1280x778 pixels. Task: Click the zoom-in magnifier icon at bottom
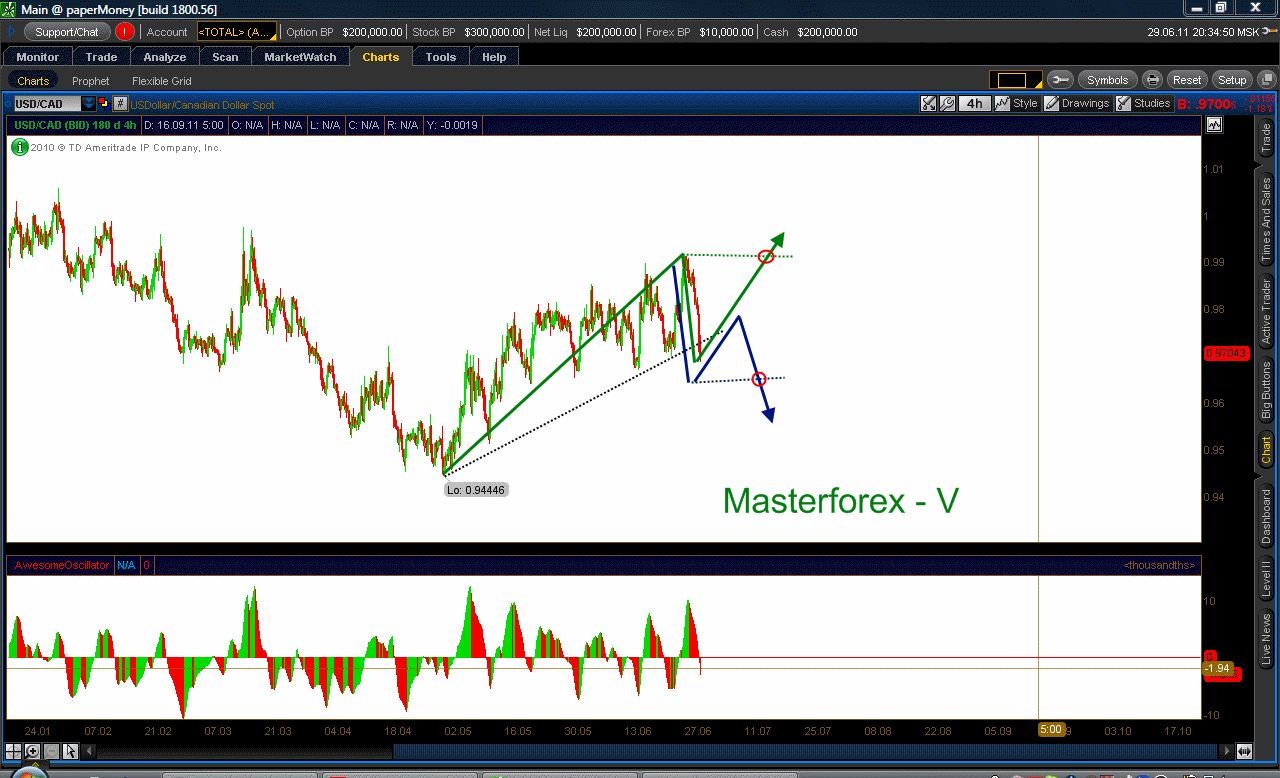tap(32, 751)
